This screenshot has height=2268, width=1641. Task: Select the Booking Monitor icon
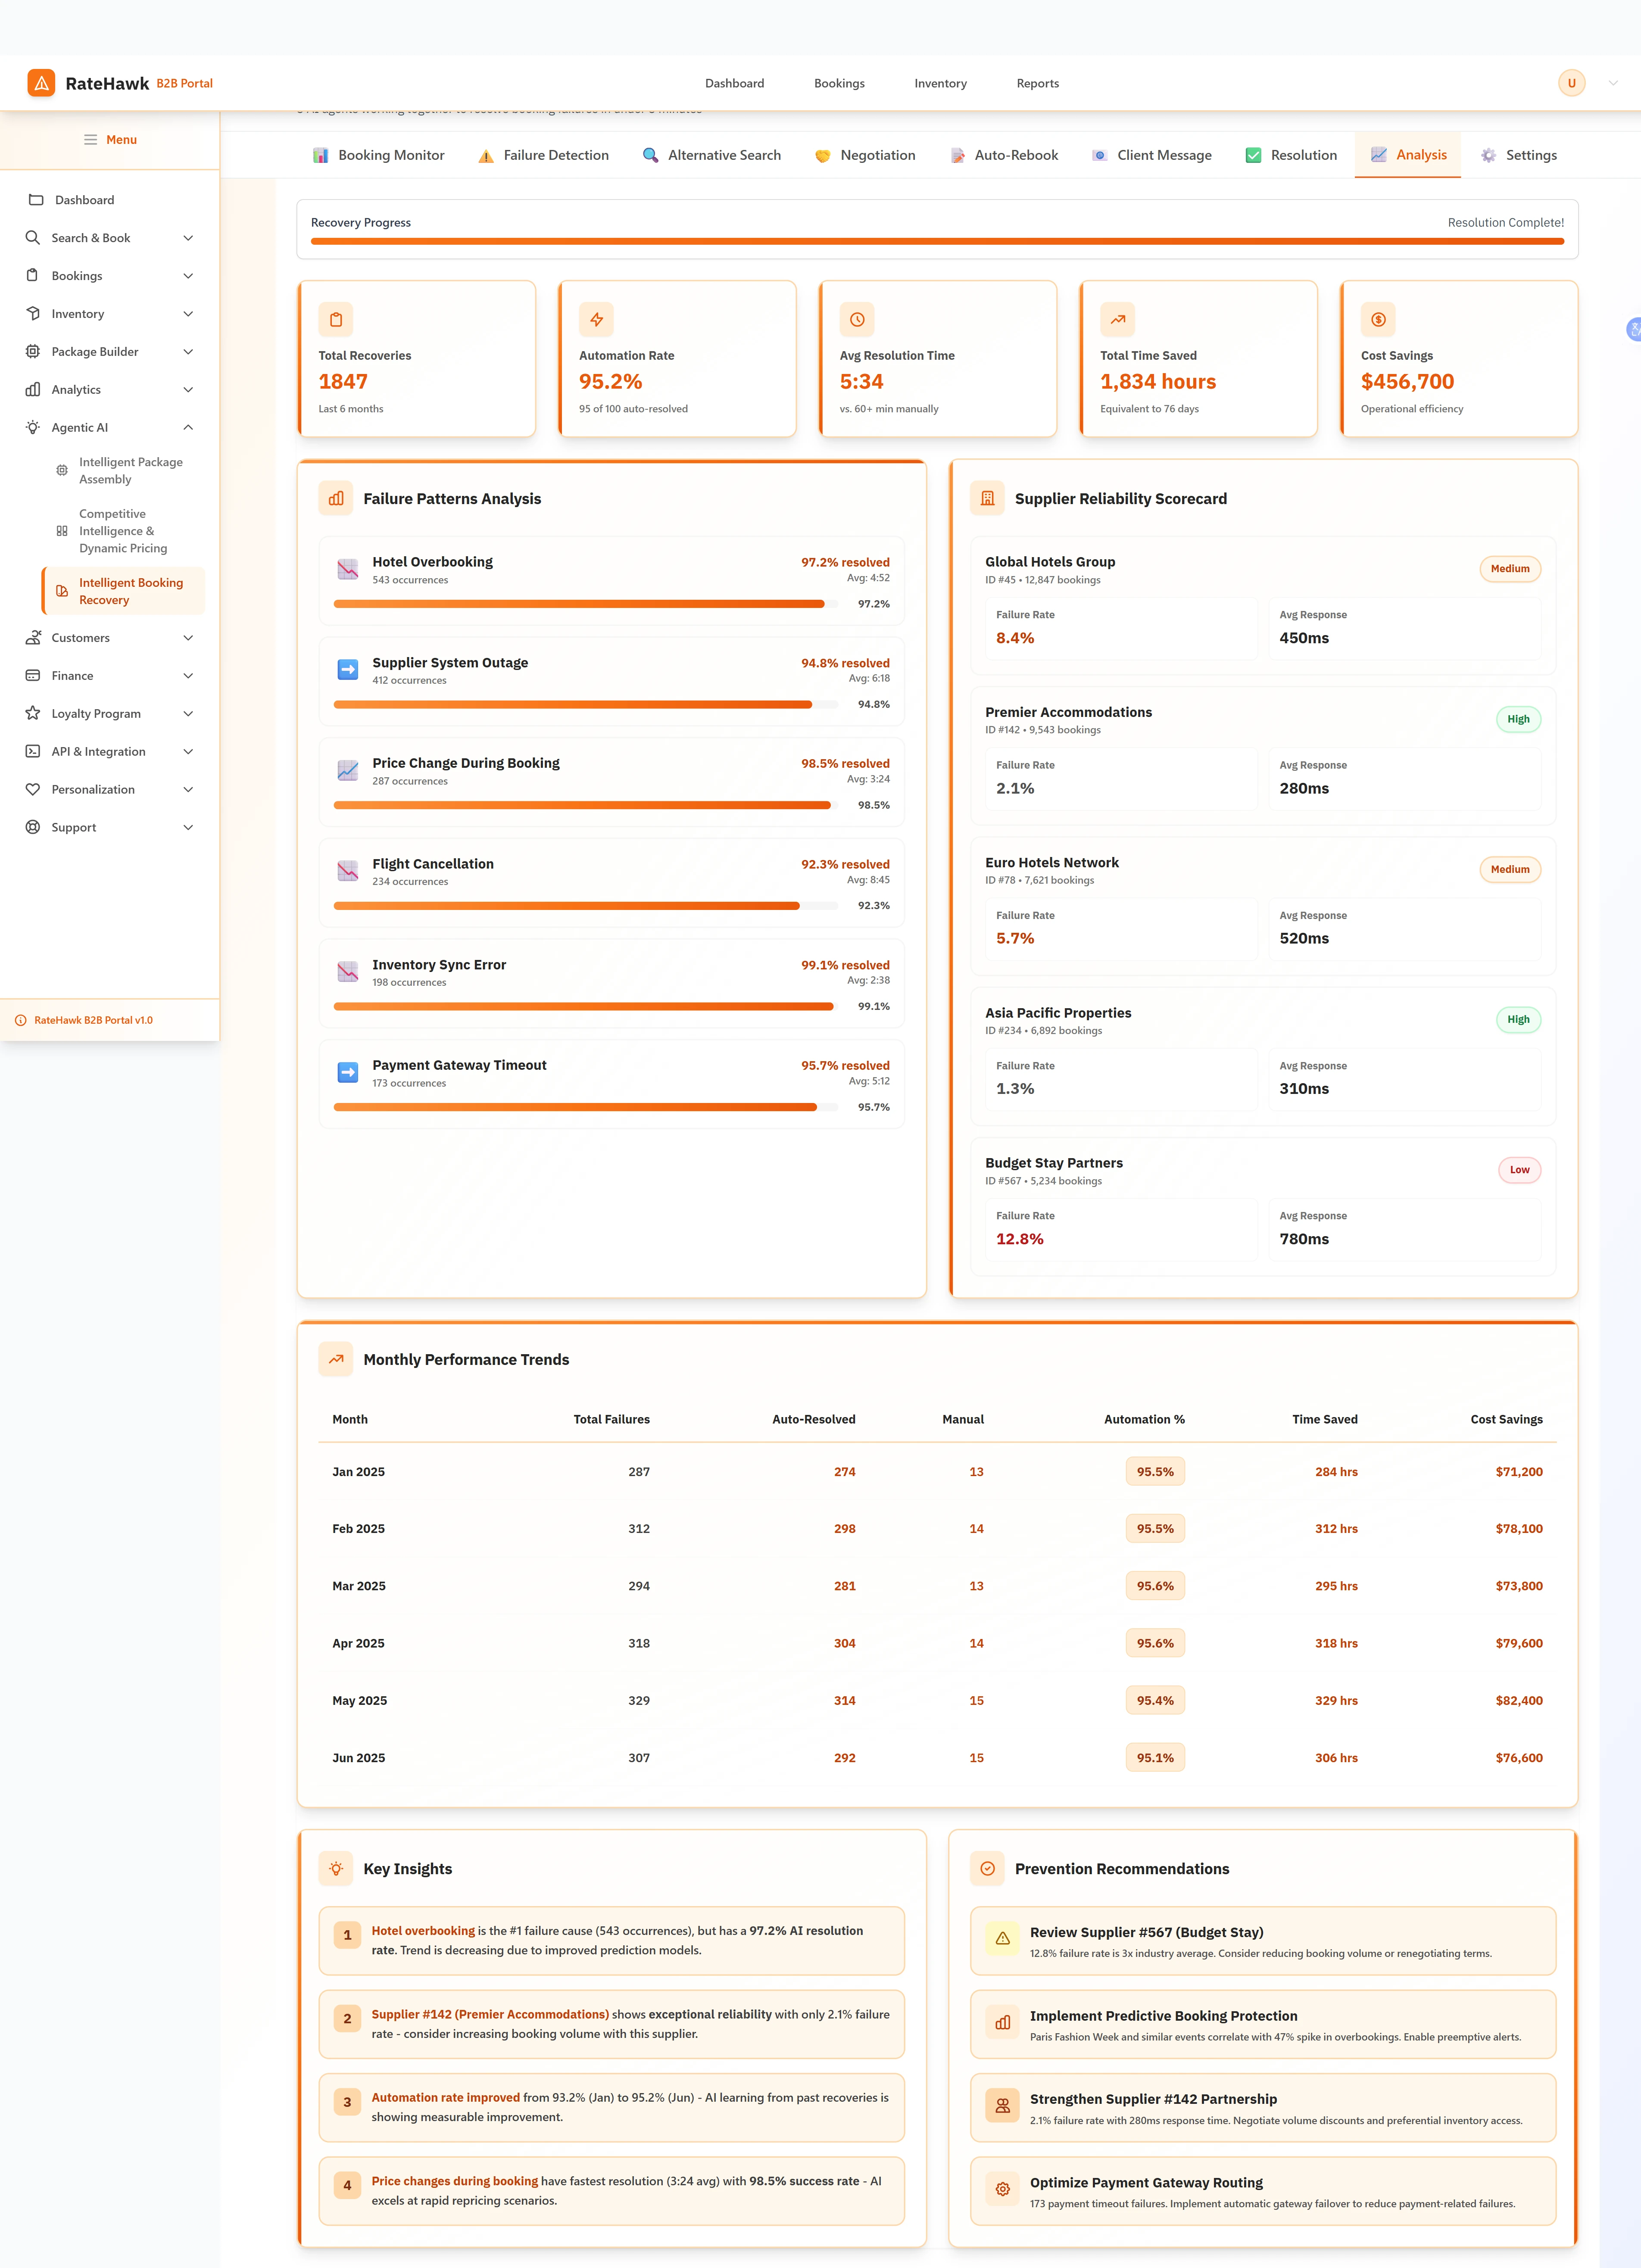320,155
